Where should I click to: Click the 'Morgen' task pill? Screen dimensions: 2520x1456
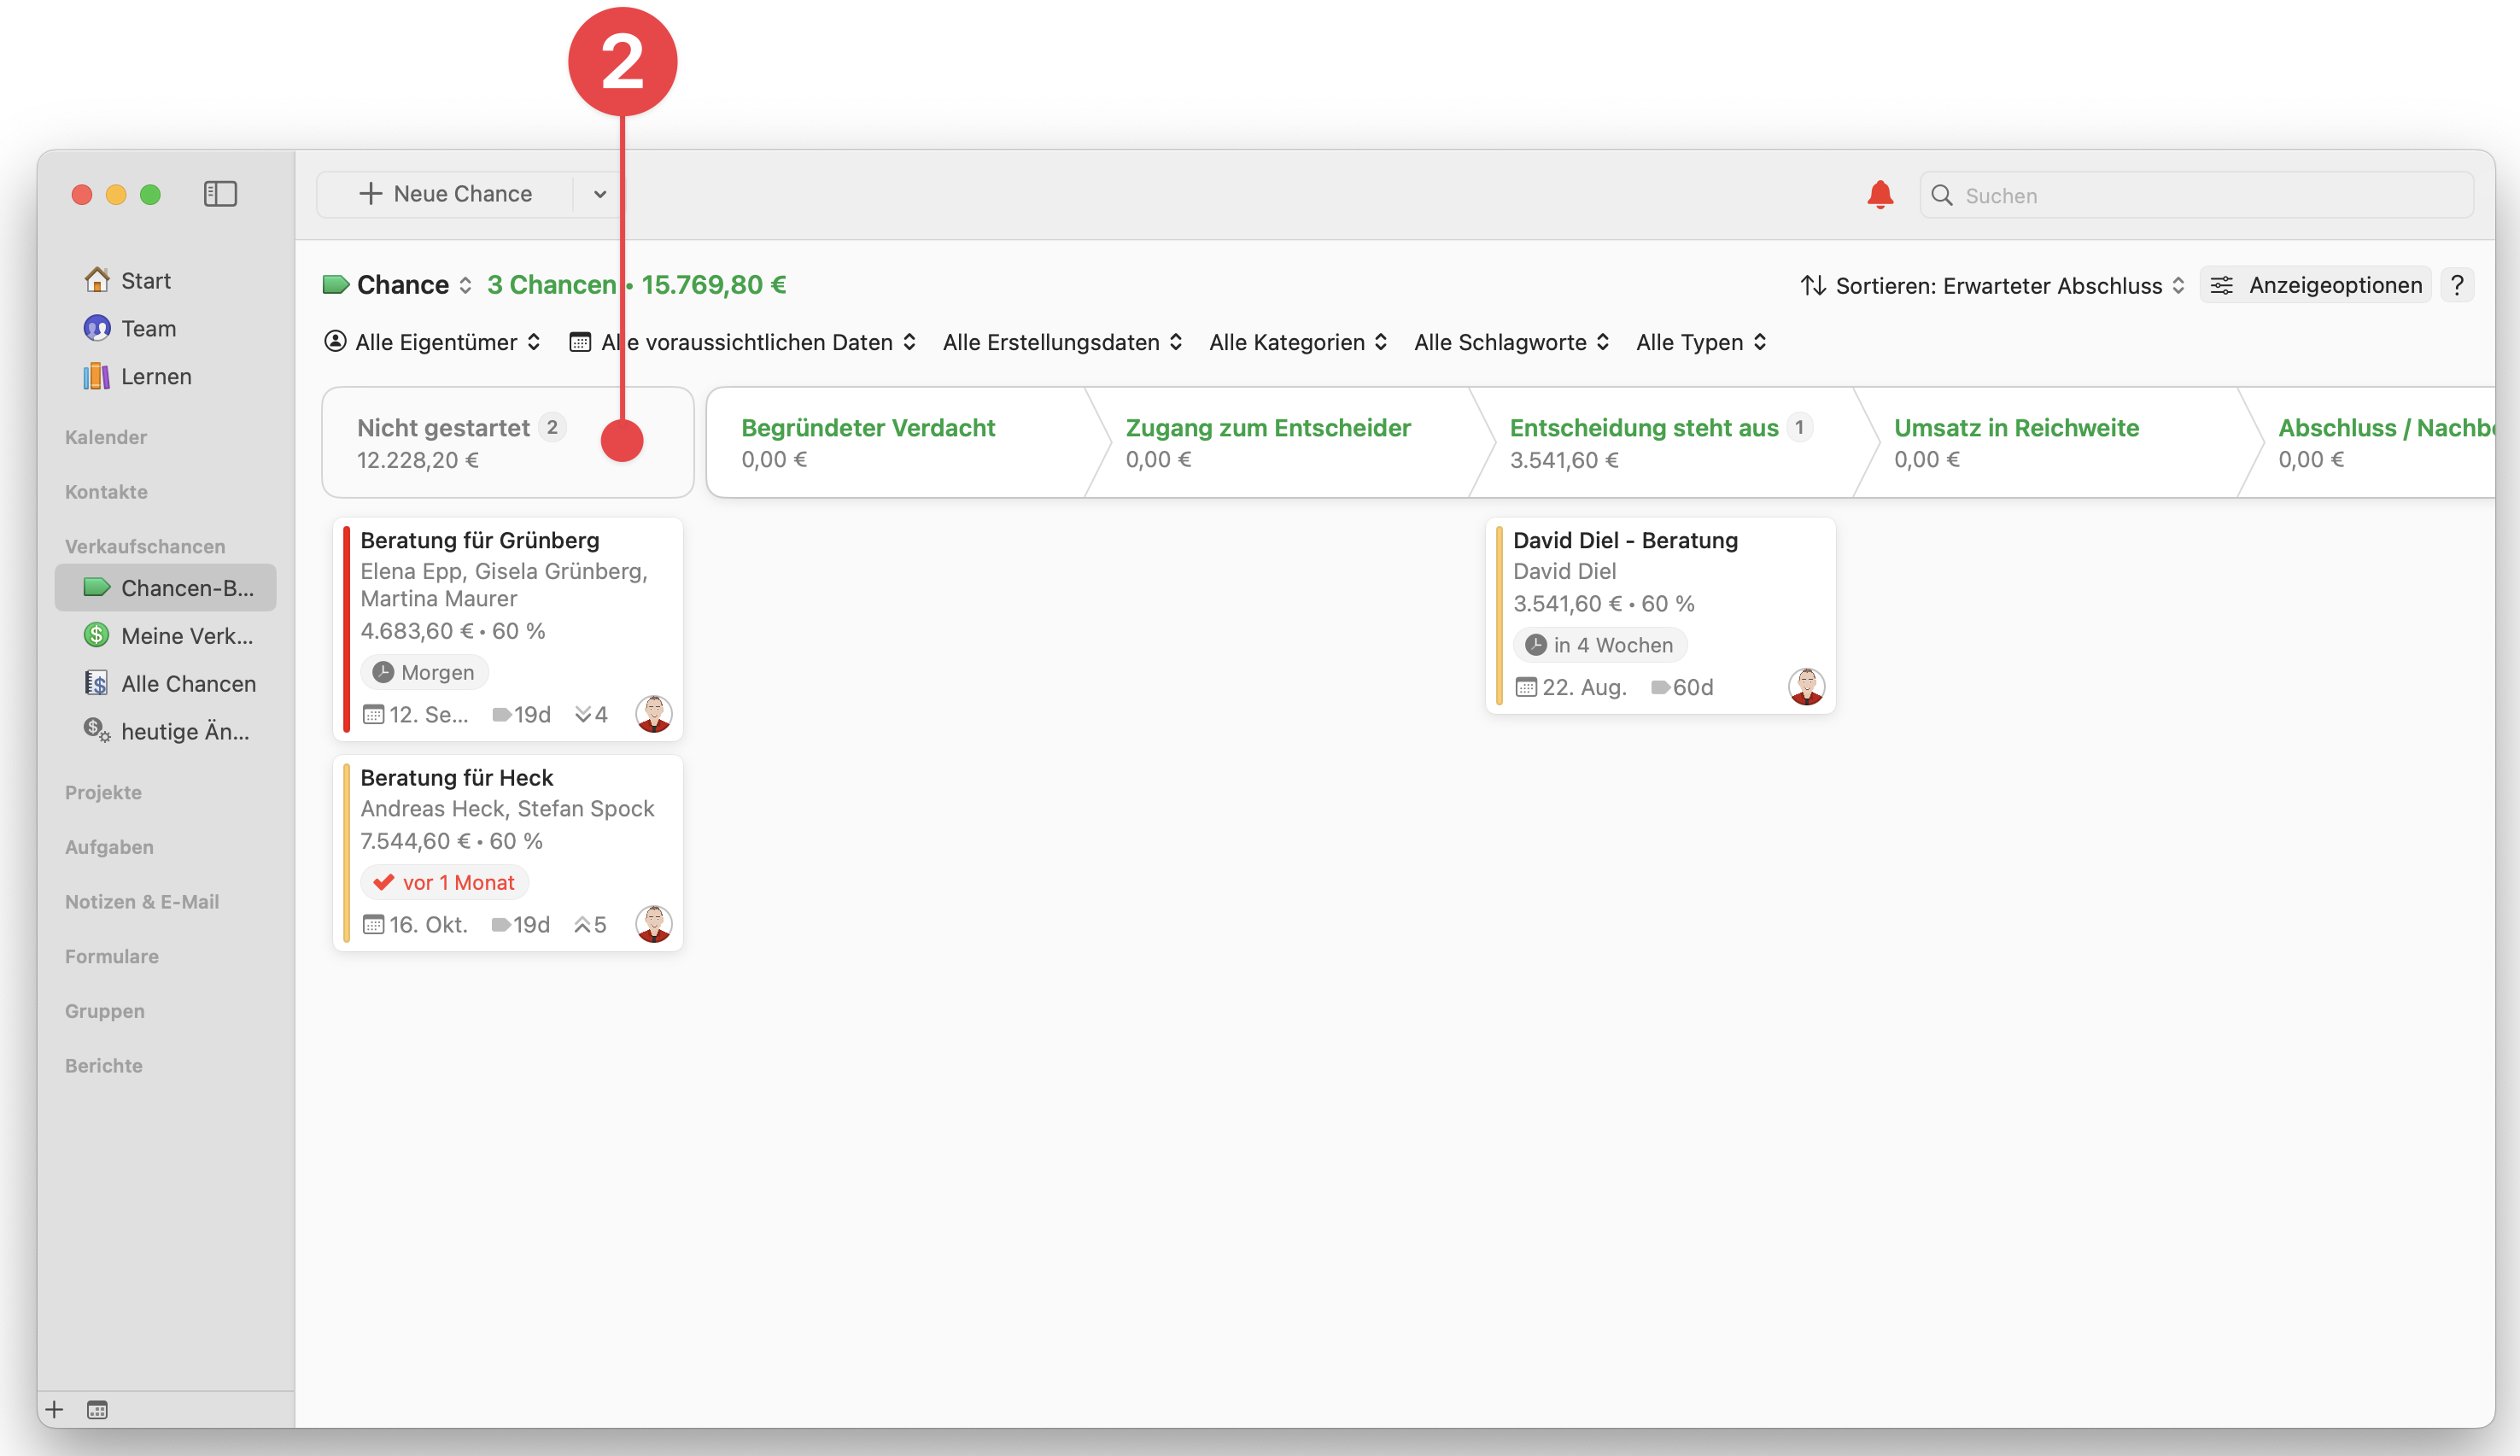click(425, 672)
